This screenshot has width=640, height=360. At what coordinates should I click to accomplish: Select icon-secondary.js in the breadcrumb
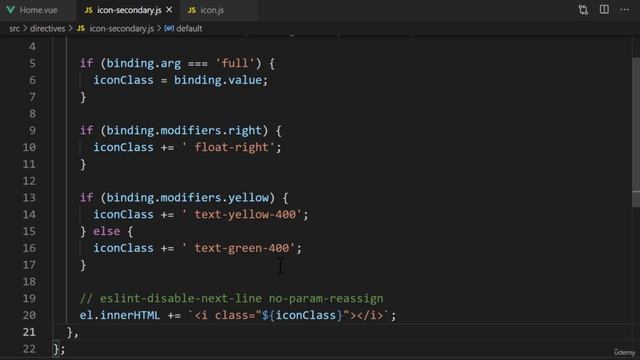[x=122, y=29]
